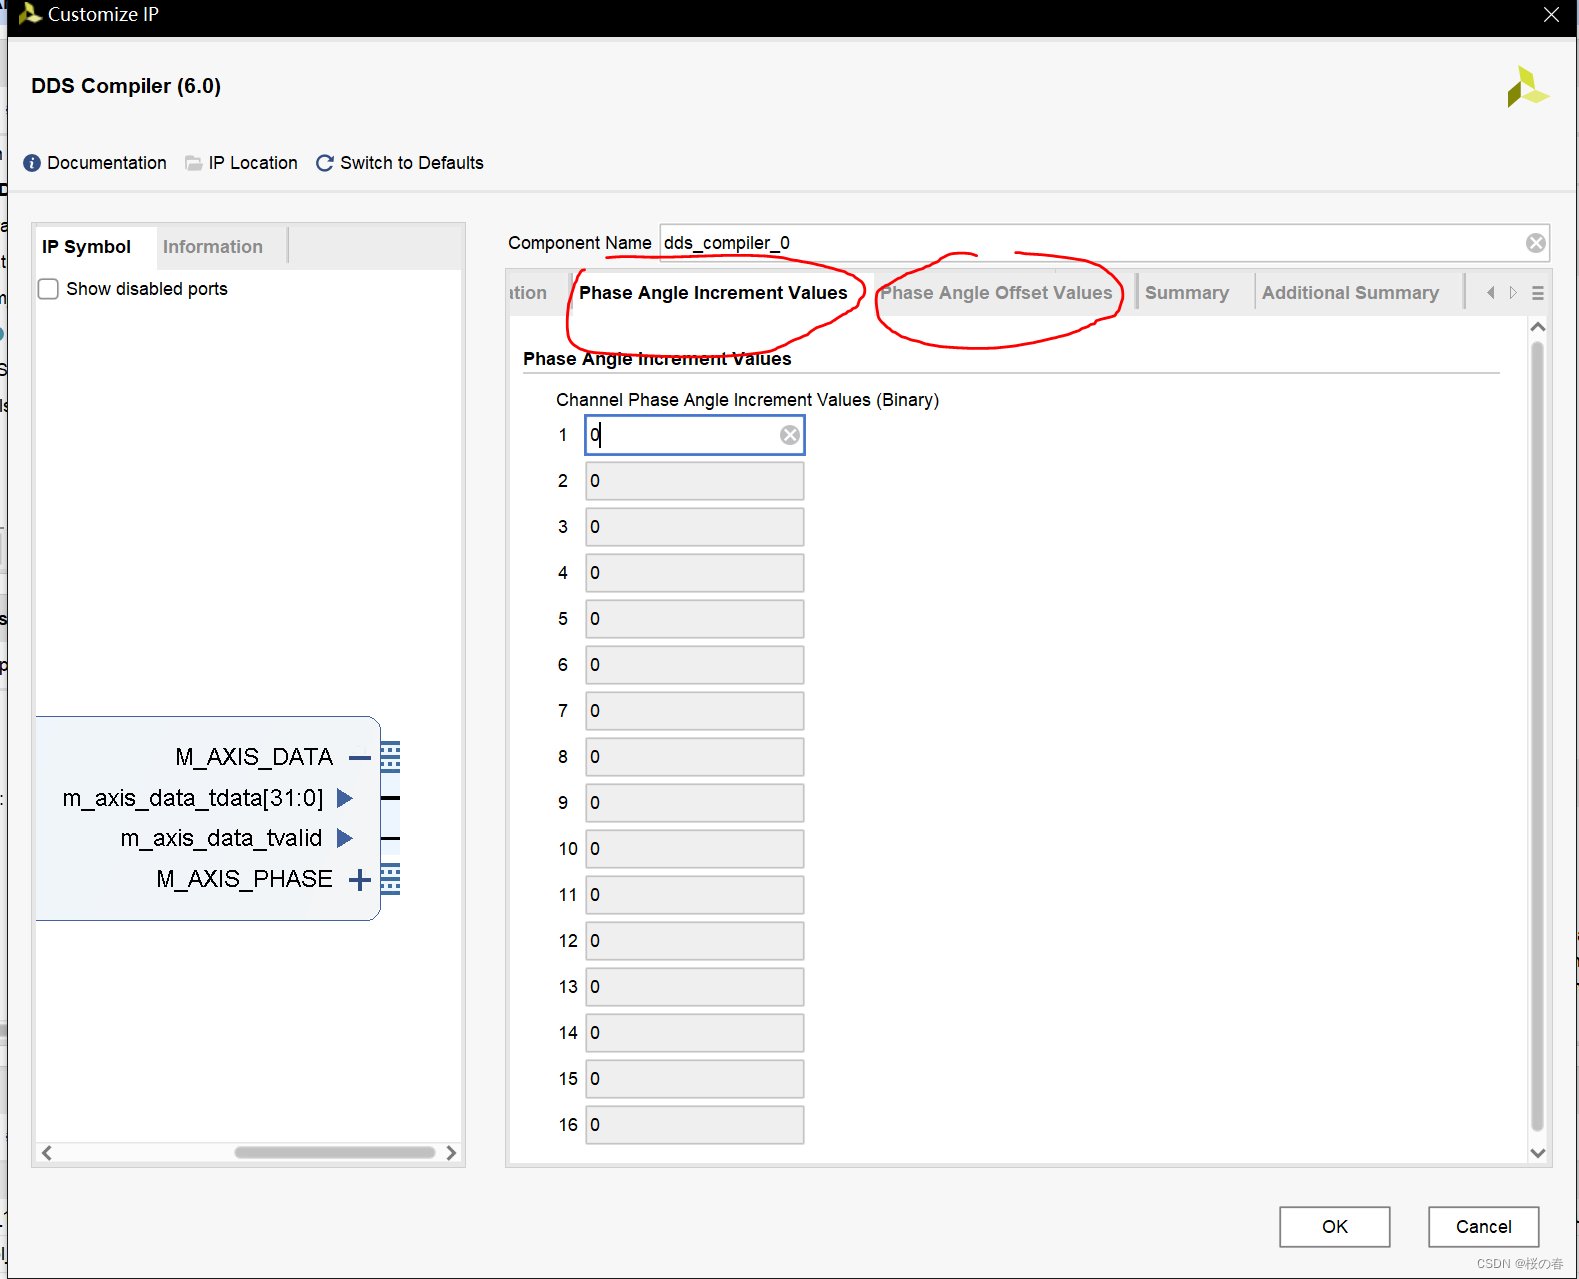Click channel 15 phase increment field
Image resolution: width=1579 pixels, height=1279 pixels.
695,1079
